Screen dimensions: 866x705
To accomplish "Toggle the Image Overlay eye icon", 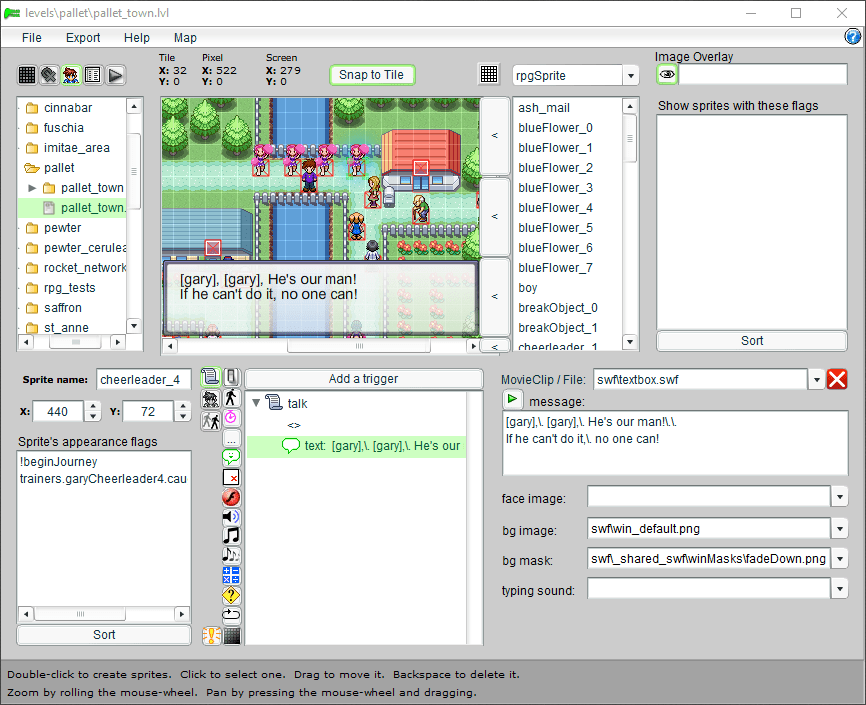I will pos(667,74).
